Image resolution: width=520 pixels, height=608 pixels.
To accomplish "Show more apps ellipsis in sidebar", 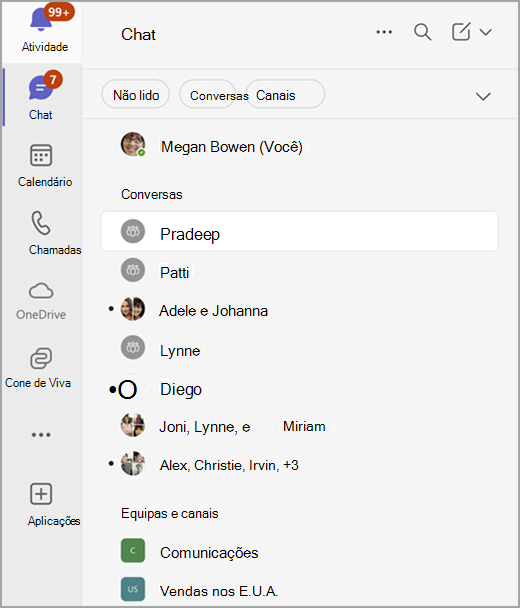I will [41, 435].
